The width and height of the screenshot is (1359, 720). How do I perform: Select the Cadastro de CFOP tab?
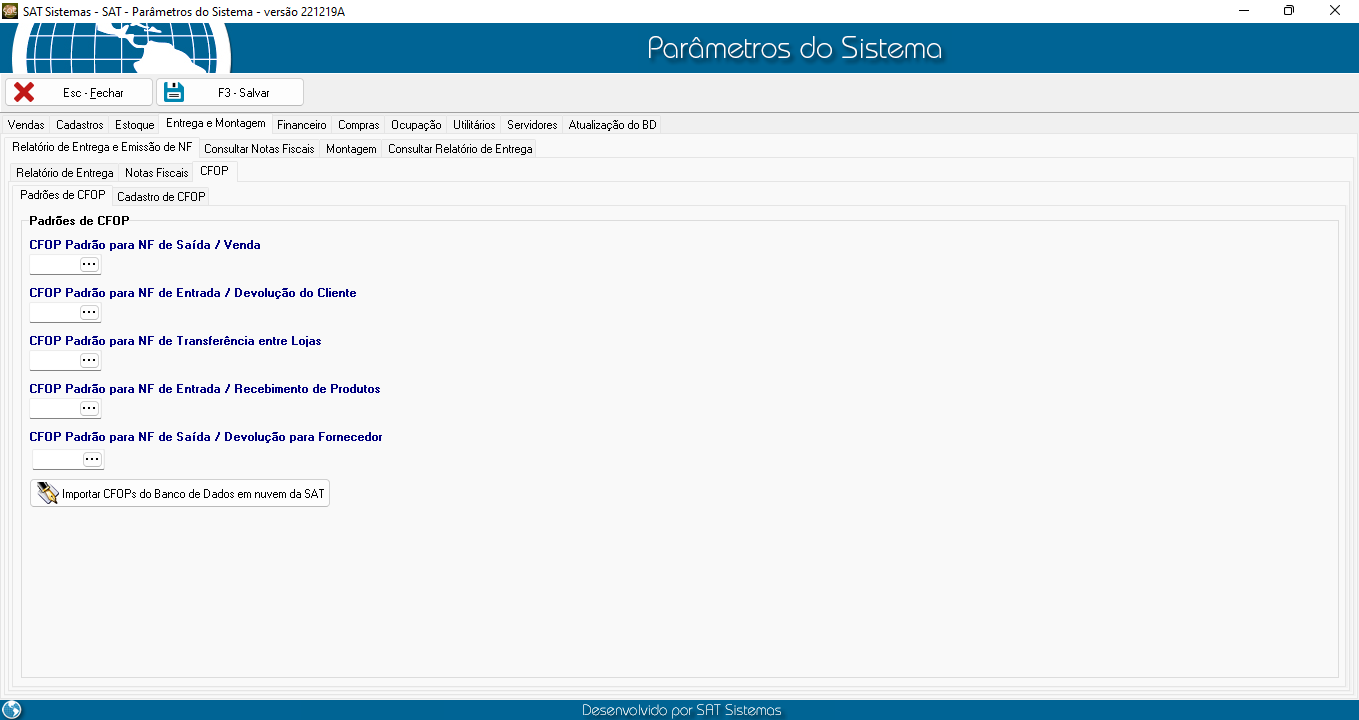click(161, 197)
